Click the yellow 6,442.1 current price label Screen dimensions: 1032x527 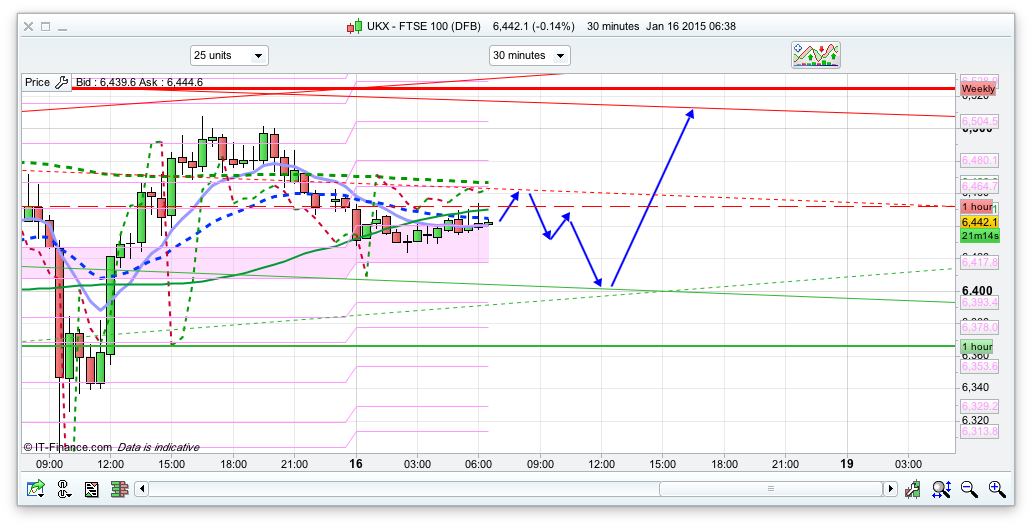click(977, 221)
